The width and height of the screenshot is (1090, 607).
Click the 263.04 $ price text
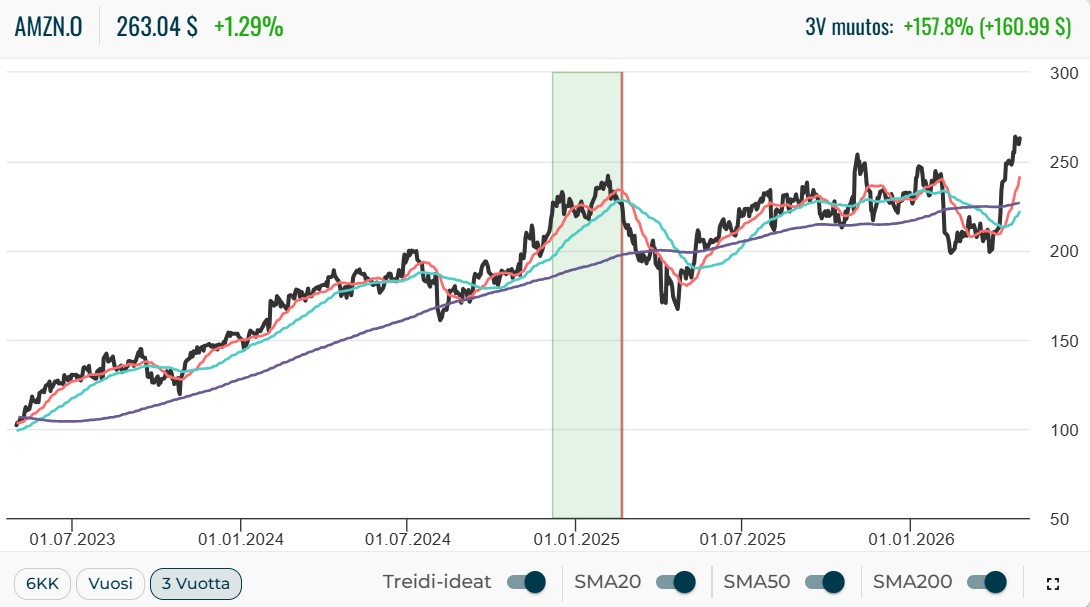pos(157,27)
